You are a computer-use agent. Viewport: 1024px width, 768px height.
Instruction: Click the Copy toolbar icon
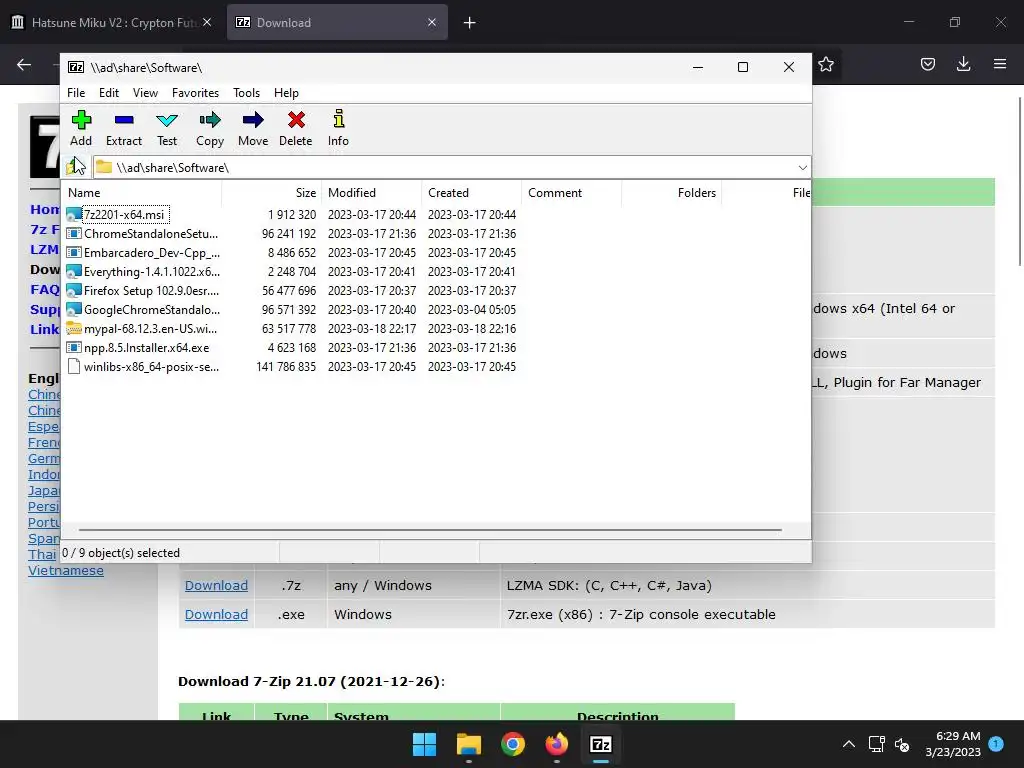point(210,120)
